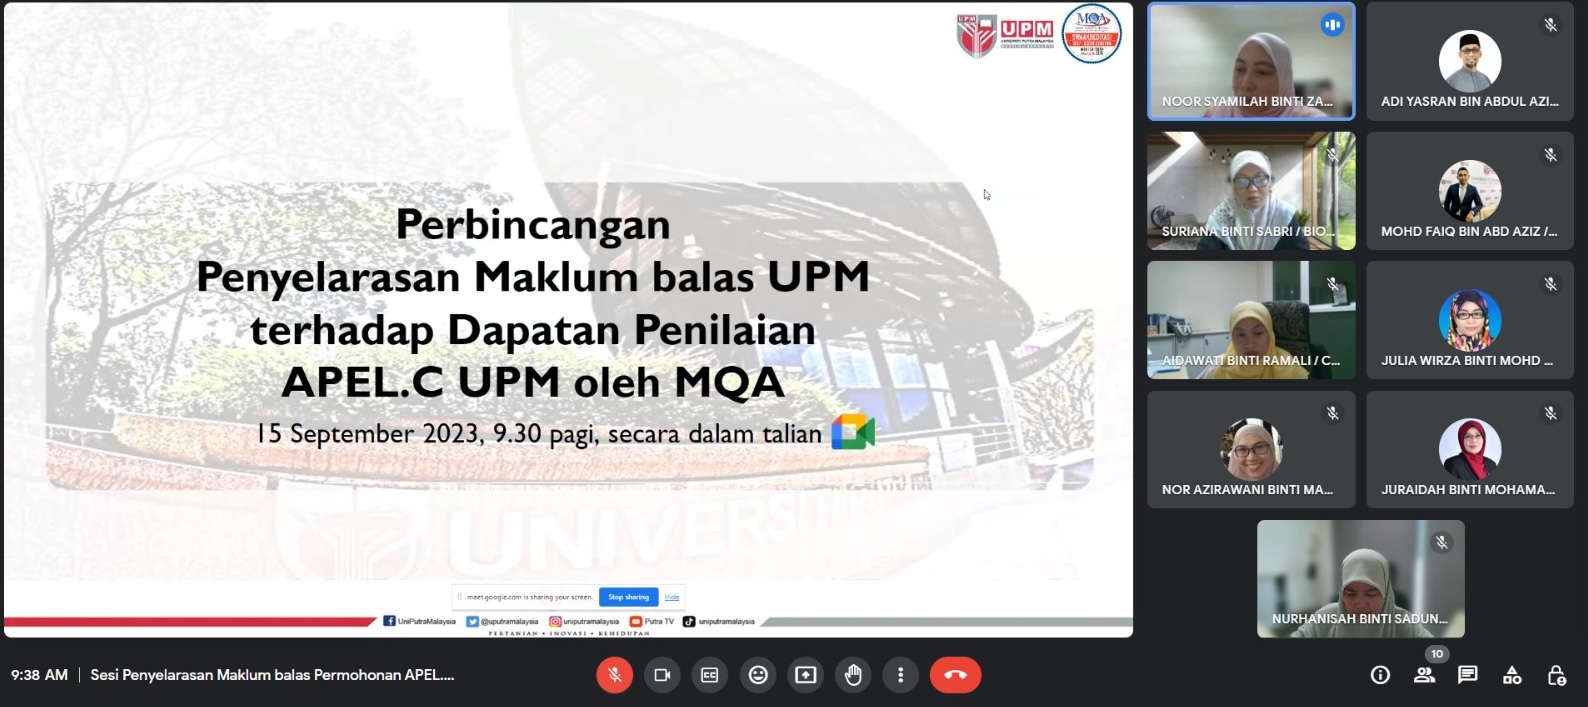This screenshot has width=1588, height=707.
Task: Click muted mic icon on Suriana tile
Action: point(1332,155)
